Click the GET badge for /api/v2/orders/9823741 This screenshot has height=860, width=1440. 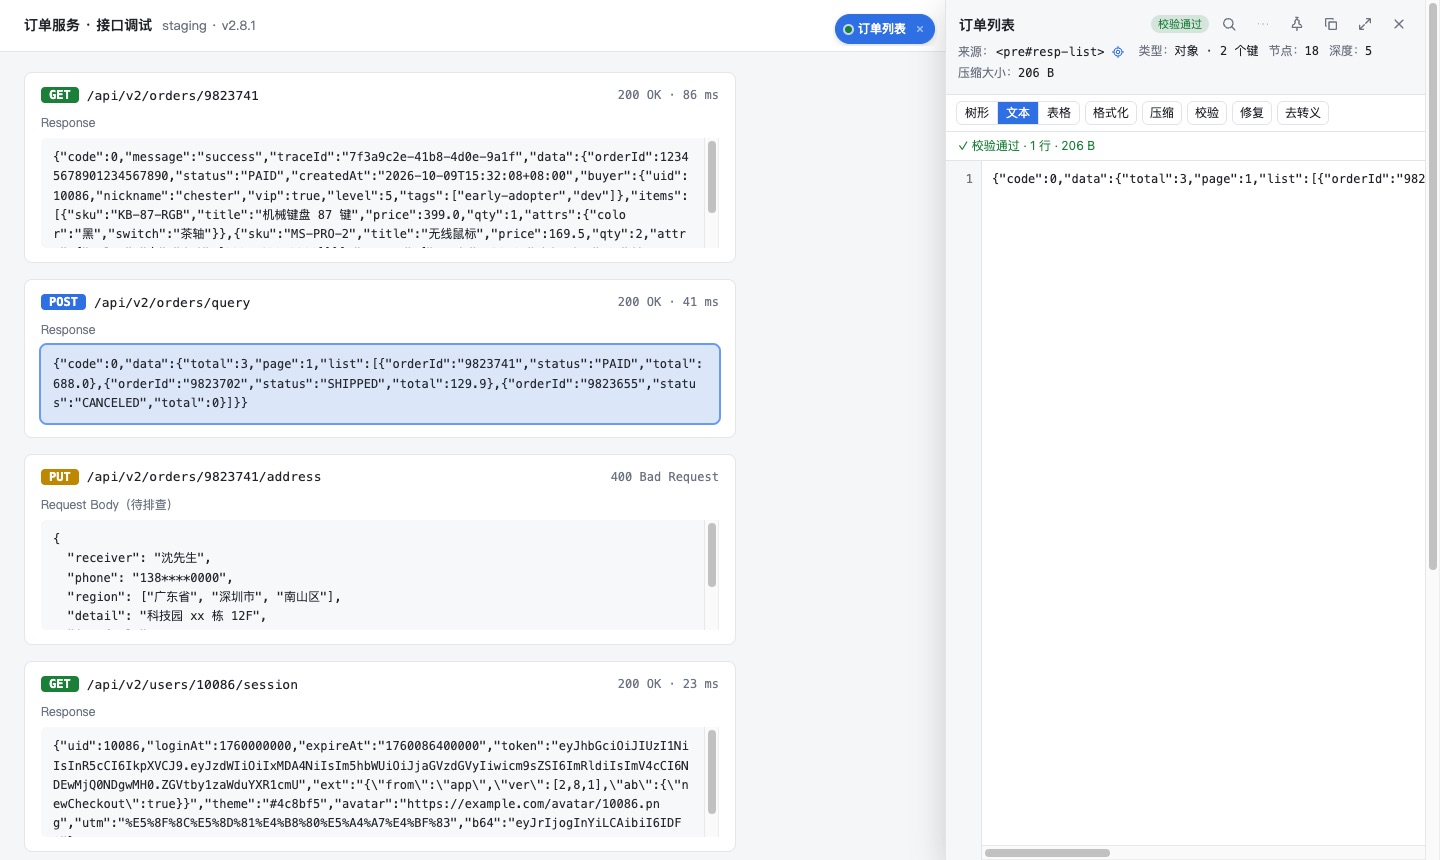[60, 95]
